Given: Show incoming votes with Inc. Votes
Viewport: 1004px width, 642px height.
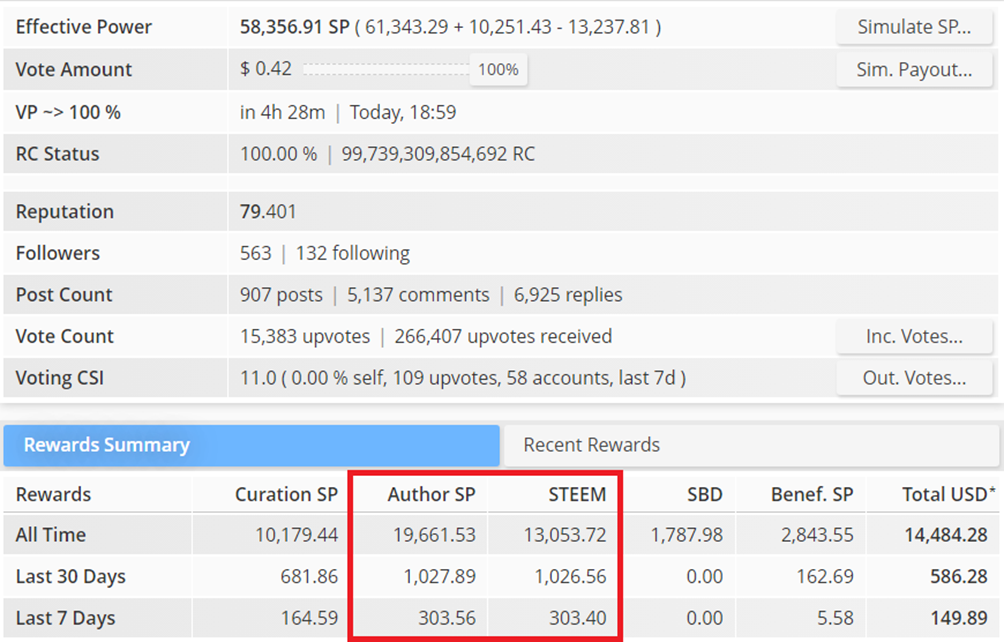Looking at the screenshot, I should [x=914, y=336].
